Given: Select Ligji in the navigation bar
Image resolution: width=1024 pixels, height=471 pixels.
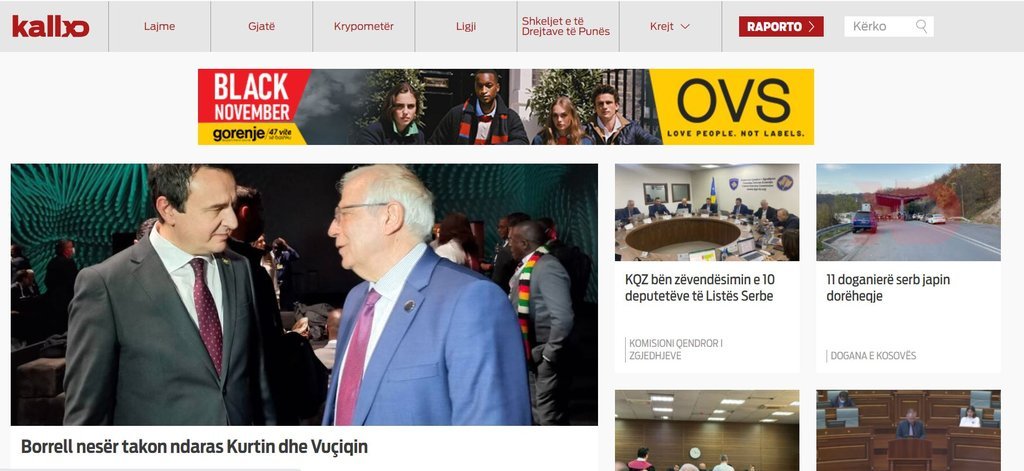Looking at the screenshot, I should (x=466, y=27).
